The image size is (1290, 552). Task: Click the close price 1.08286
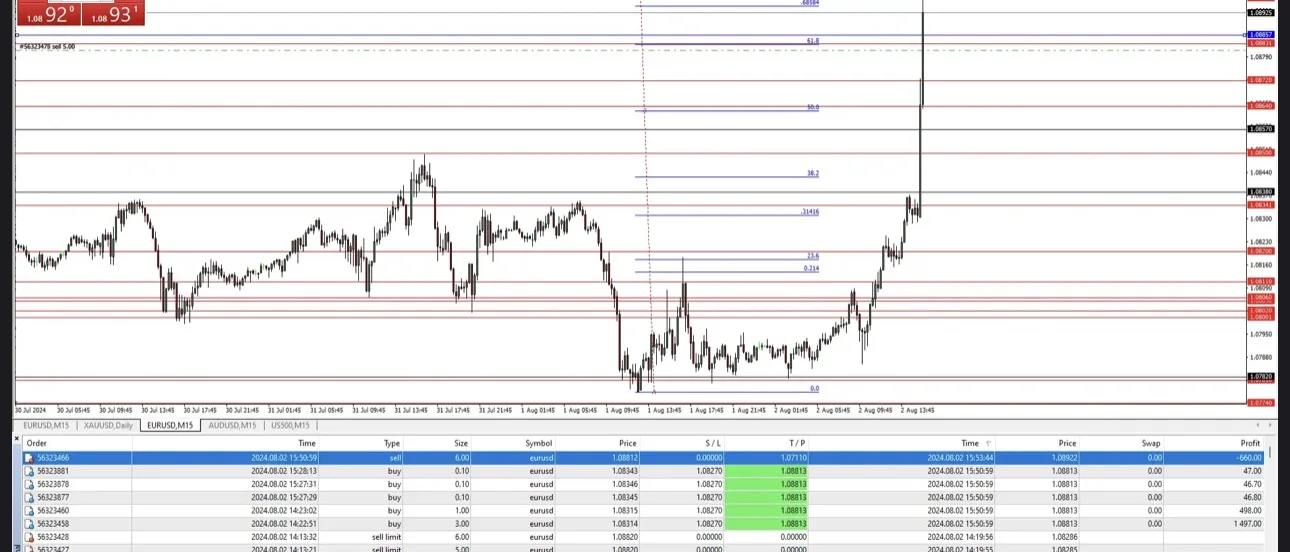1063,536
